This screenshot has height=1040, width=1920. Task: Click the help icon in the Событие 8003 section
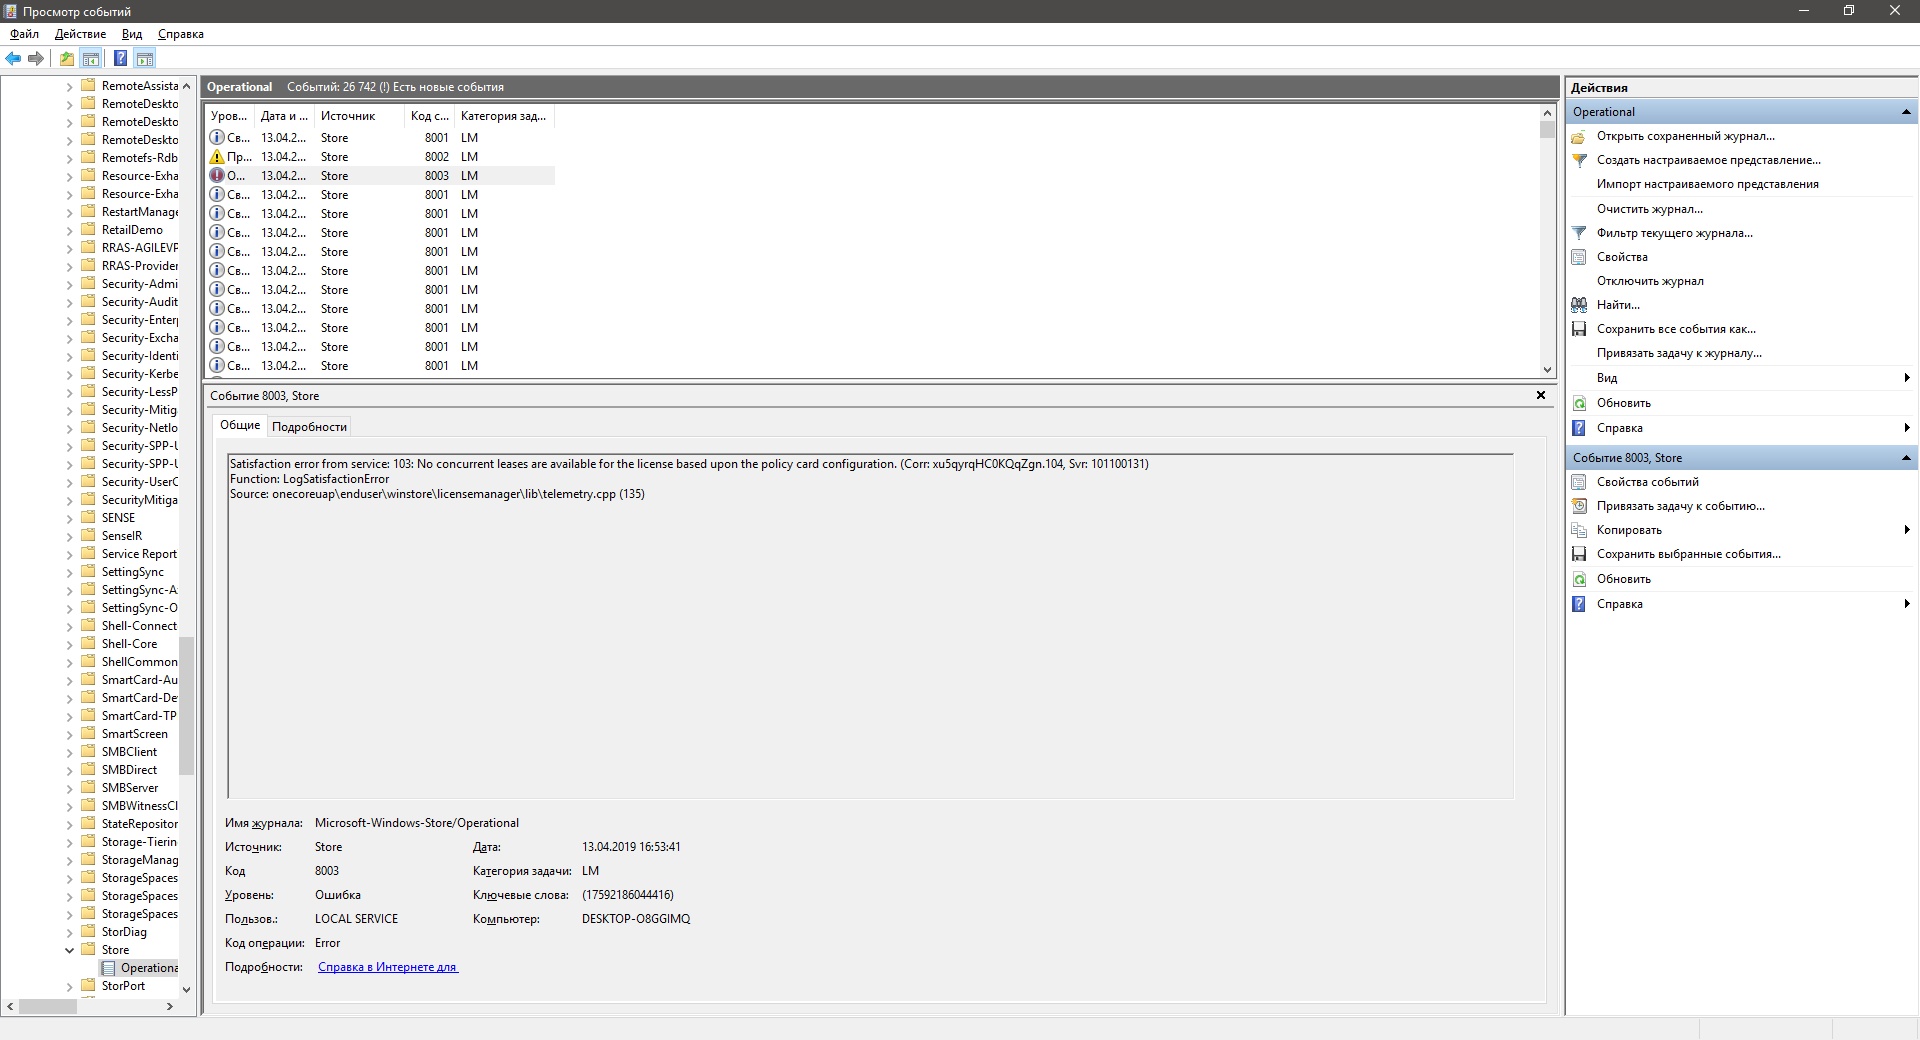tap(1579, 604)
